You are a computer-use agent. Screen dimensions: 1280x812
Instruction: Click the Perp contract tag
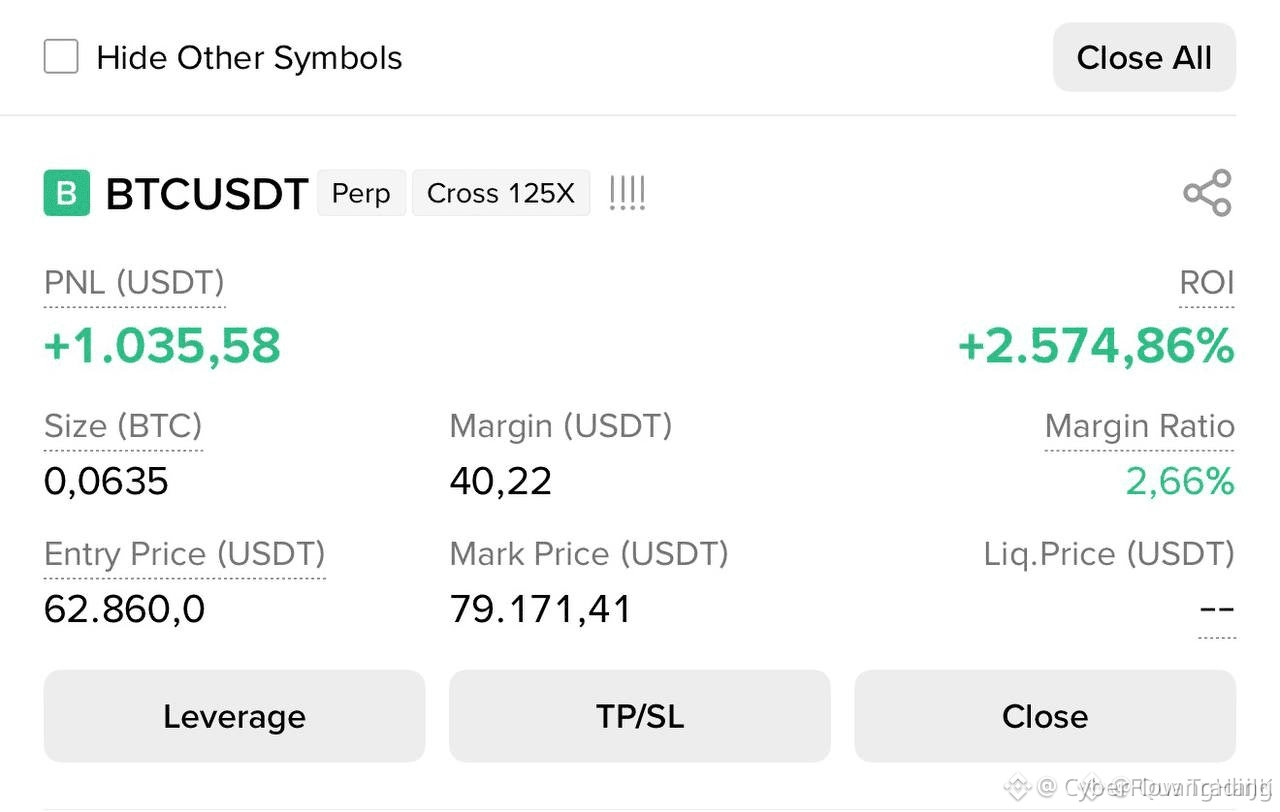click(x=361, y=193)
